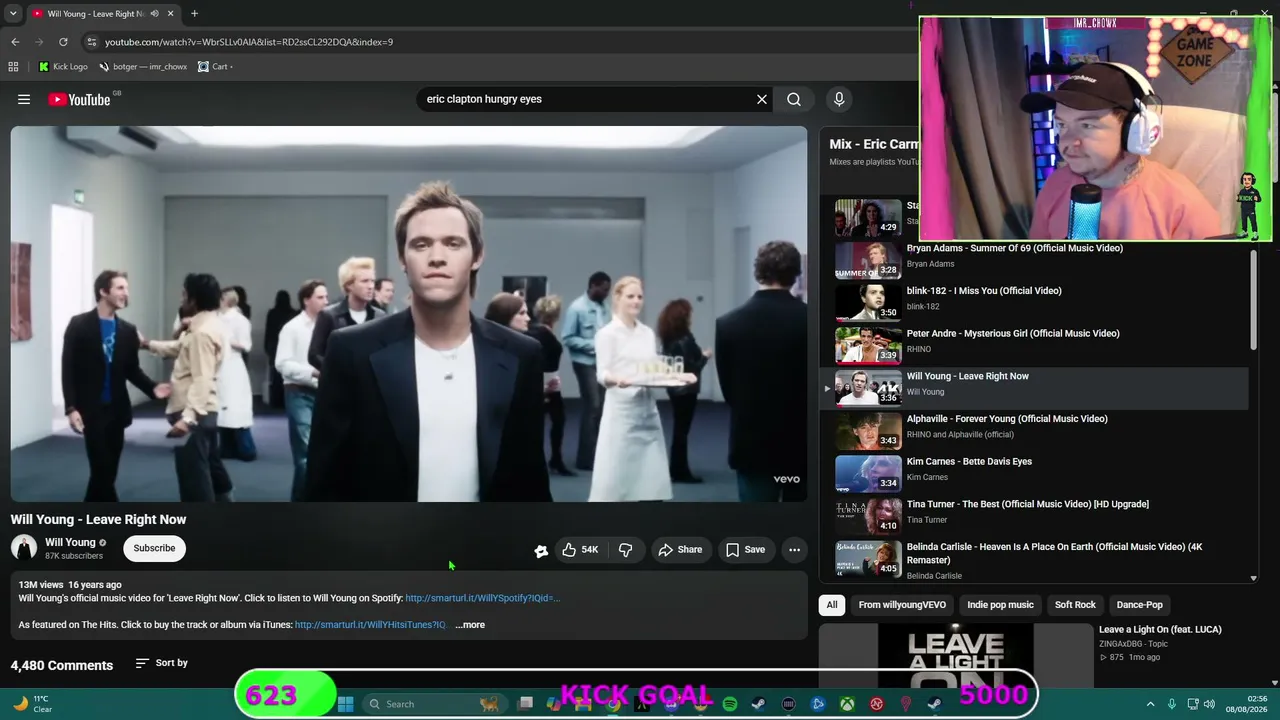Clear the search box with the X
Screen dimensions: 1280x720
762,99
